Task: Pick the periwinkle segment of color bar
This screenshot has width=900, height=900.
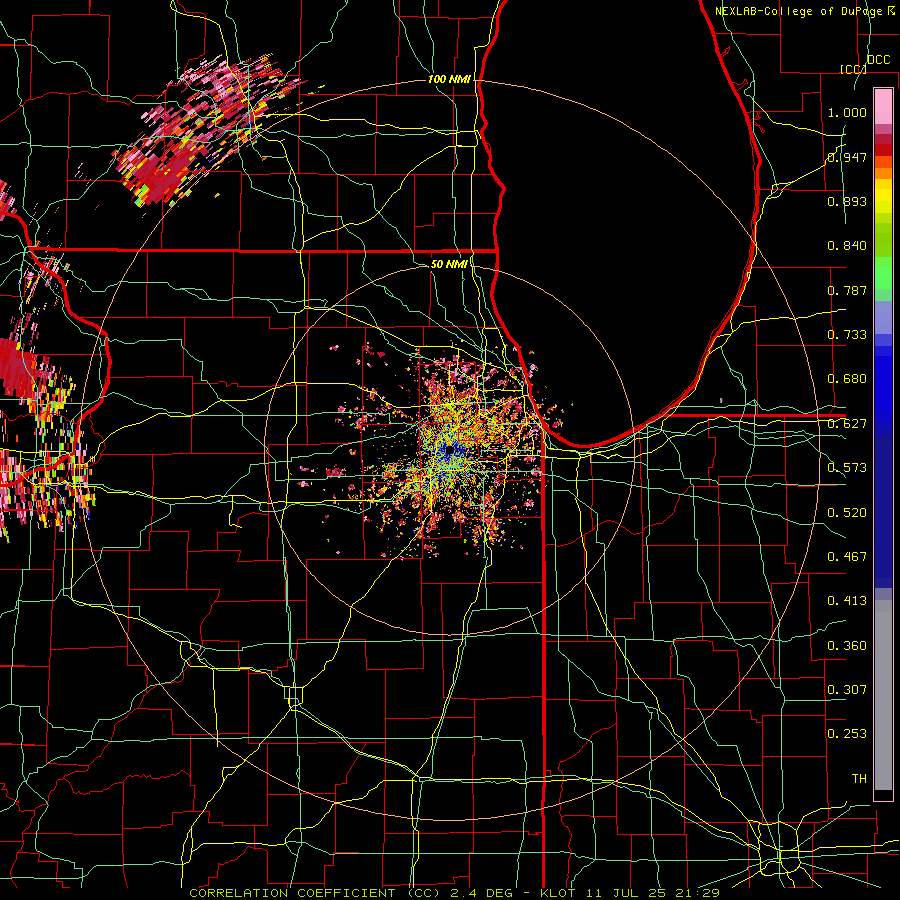Action: tap(883, 317)
